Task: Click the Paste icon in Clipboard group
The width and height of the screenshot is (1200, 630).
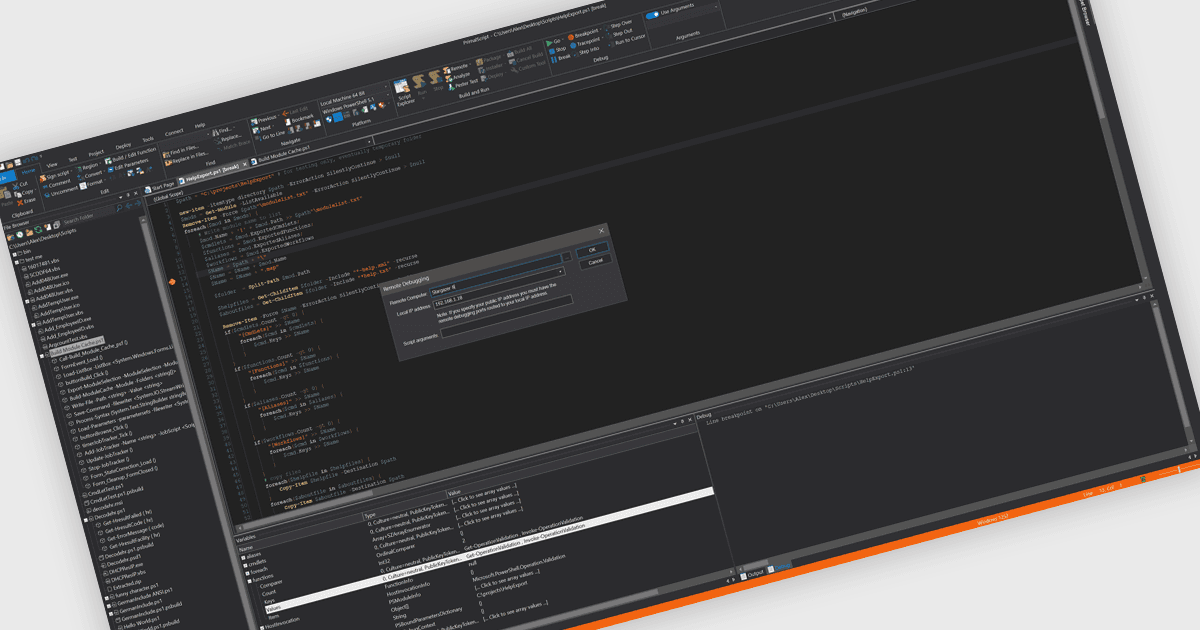Action: pyautogui.click(x=5, y=194)
